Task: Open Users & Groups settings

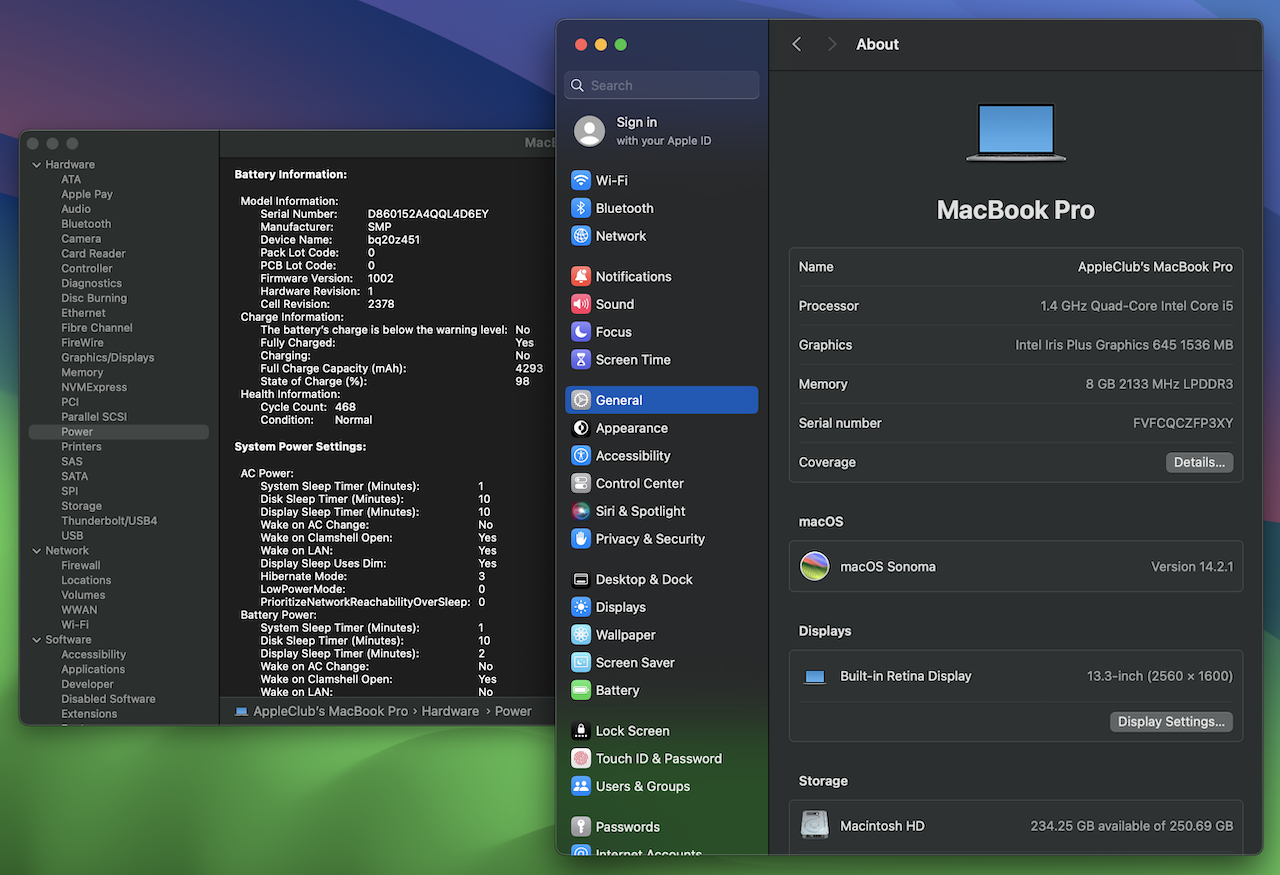Action: click(662, 786)
